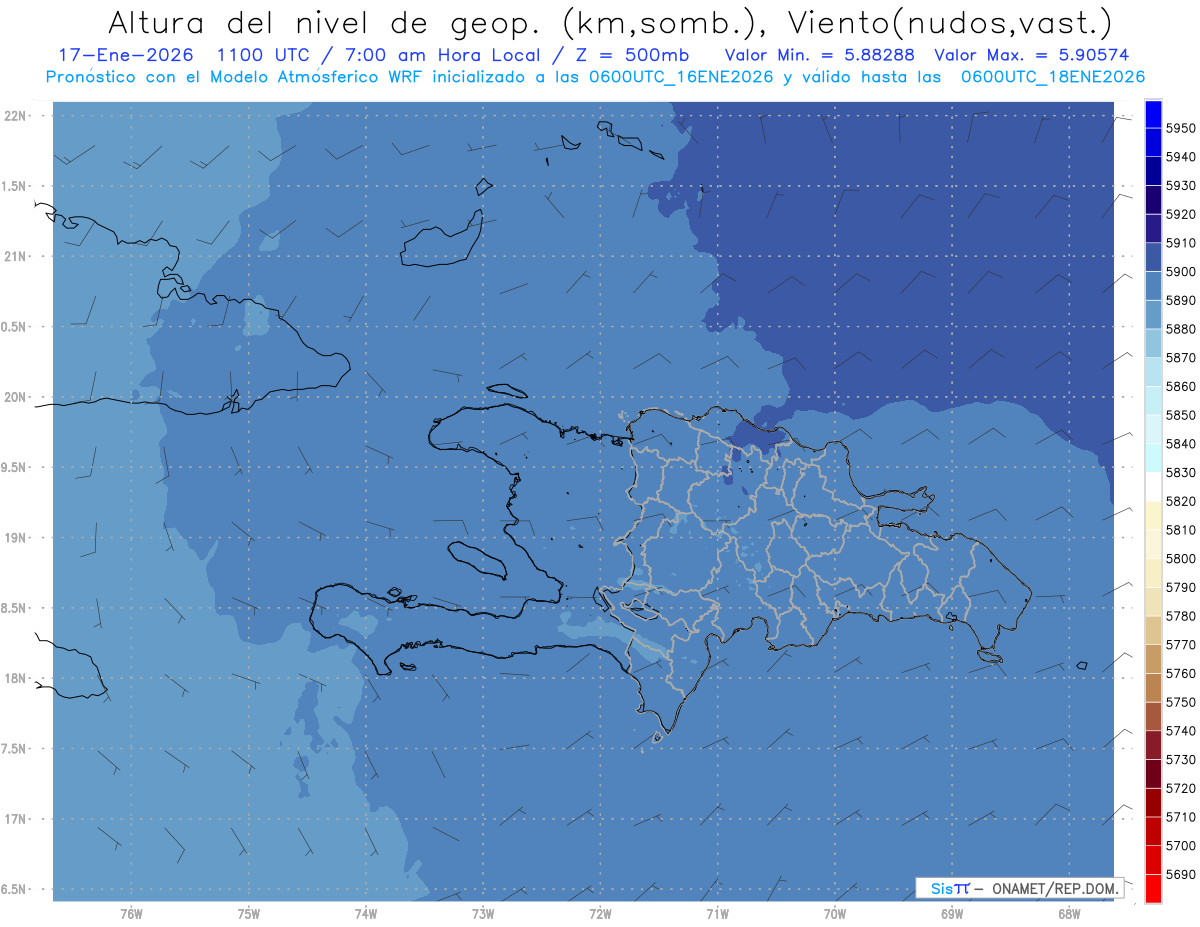1200x927 pixels.
Task: Click the '73W' longitude label
Action: pyautogui.click(x=482, y=913)
